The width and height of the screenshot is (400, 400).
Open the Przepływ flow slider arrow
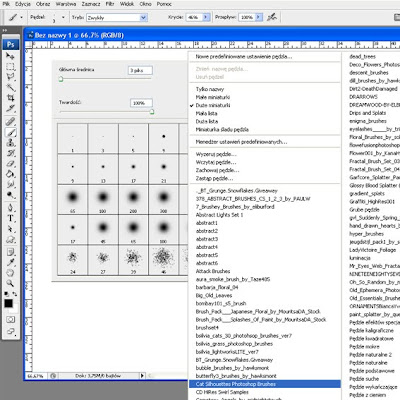tap(259, 17)
